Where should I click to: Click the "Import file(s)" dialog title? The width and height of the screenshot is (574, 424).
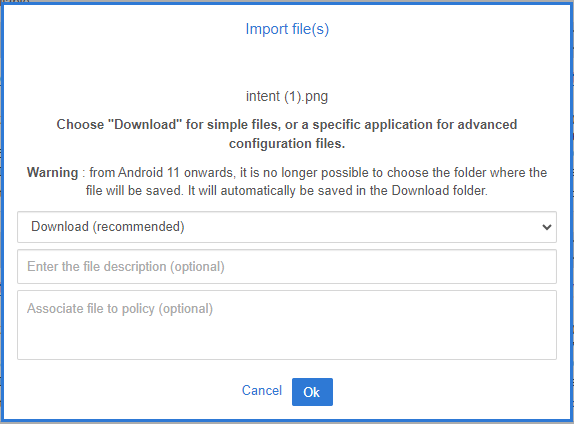[287, 29]
